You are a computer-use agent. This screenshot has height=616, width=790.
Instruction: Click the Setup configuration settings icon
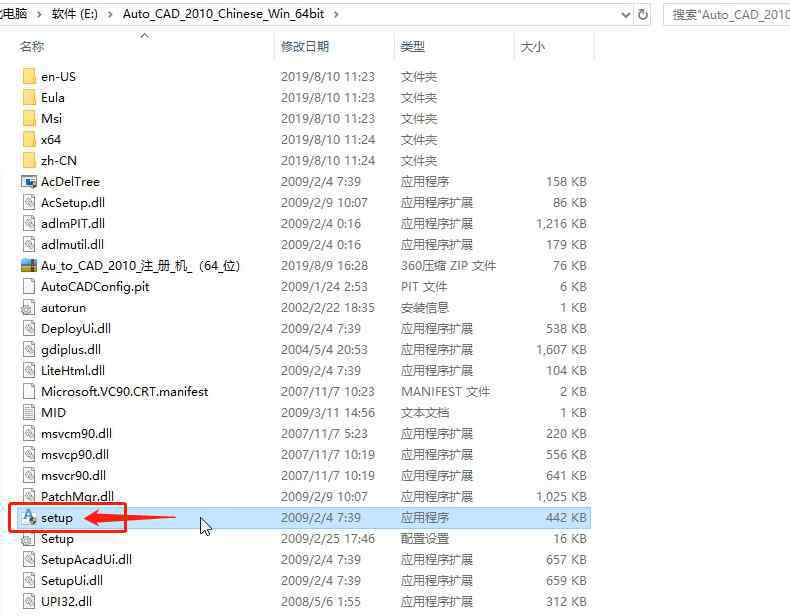[x=28, y=539]
